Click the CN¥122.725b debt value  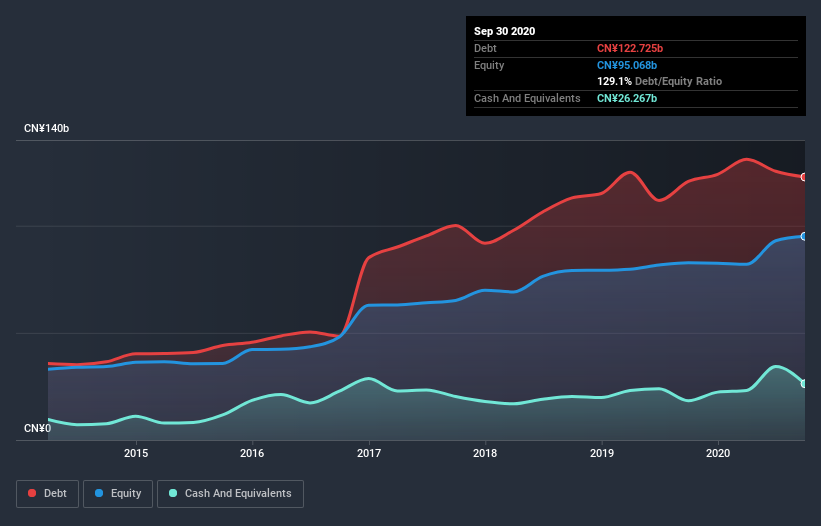click(630, 48)
